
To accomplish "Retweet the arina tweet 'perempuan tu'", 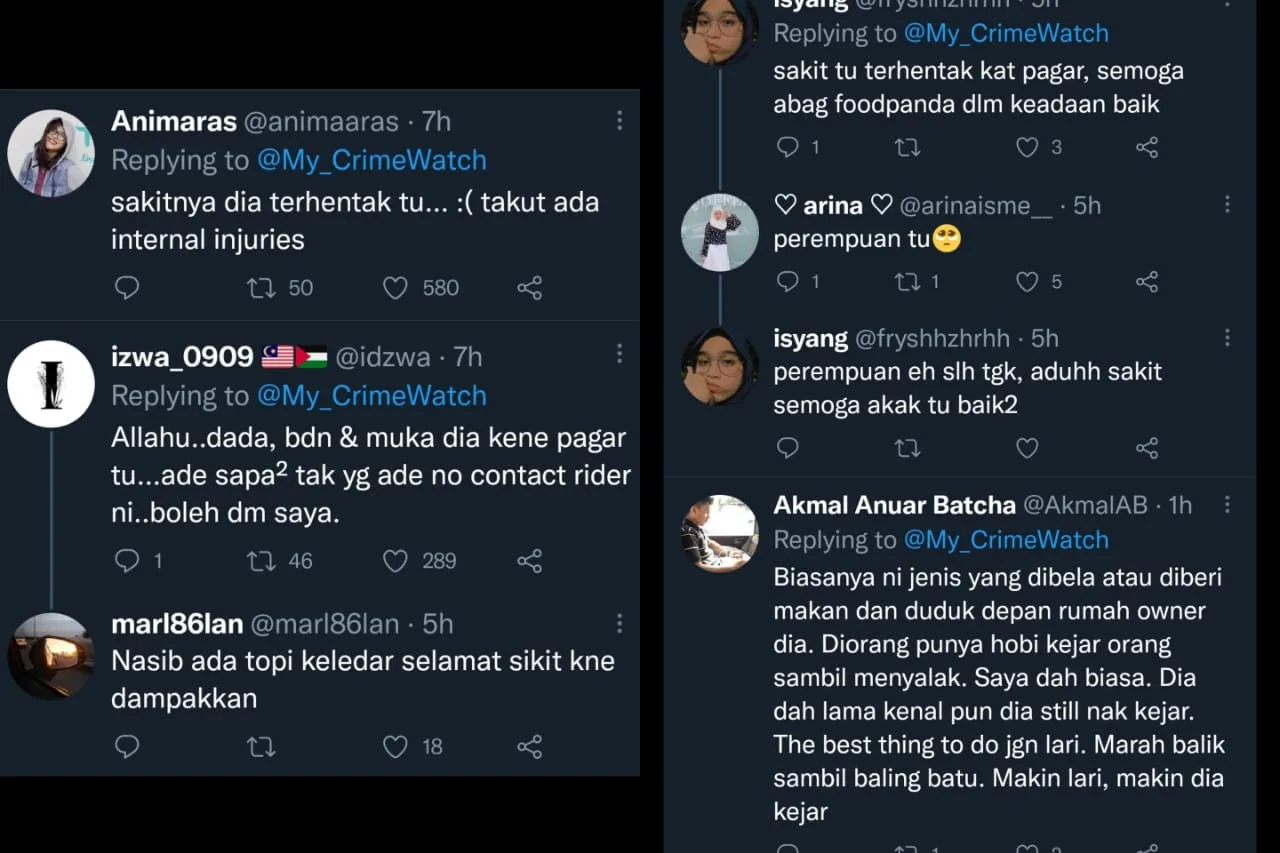I will point(907,282).
